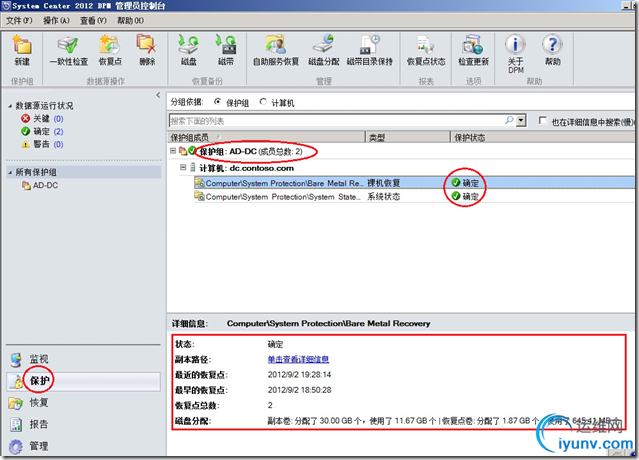This screenshot has width=639, height=460.
Task: Click the search magnifier icon
Action: coord(509,121)
